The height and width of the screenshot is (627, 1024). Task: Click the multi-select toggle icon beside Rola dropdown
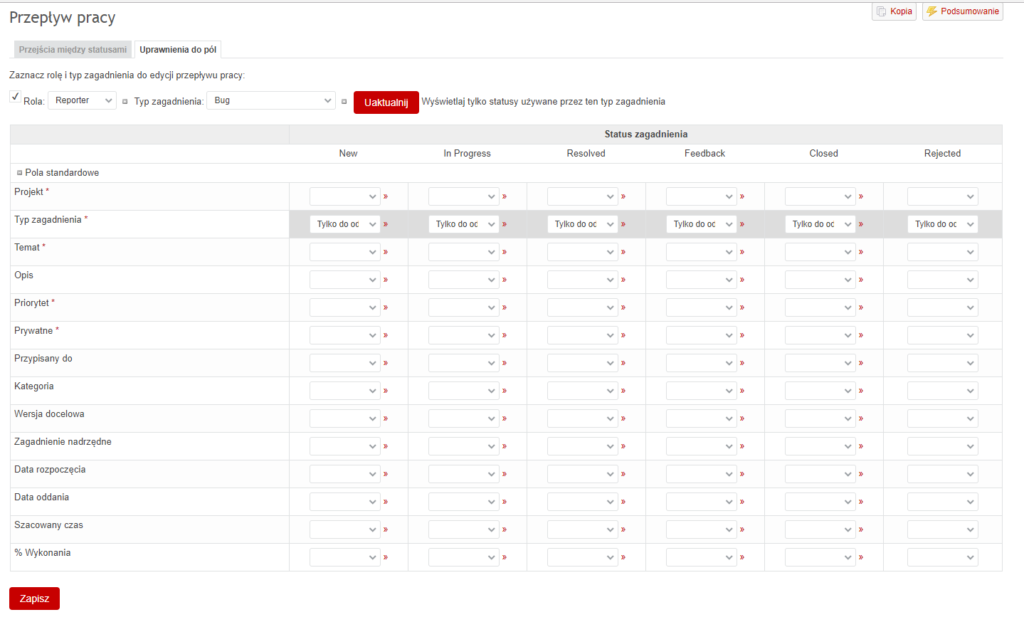point(125,101)
